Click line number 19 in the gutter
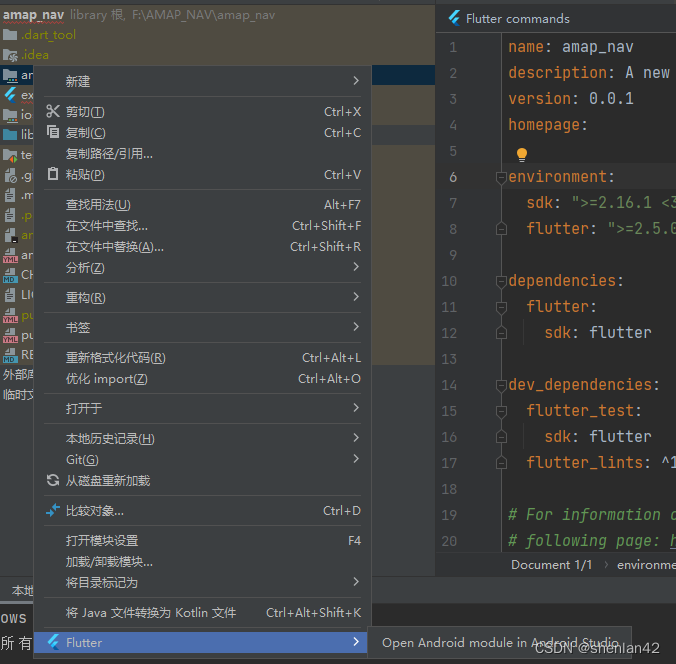The width and height of the screenshot is (676, 664). pyautogui.click(x=449, y=515)
